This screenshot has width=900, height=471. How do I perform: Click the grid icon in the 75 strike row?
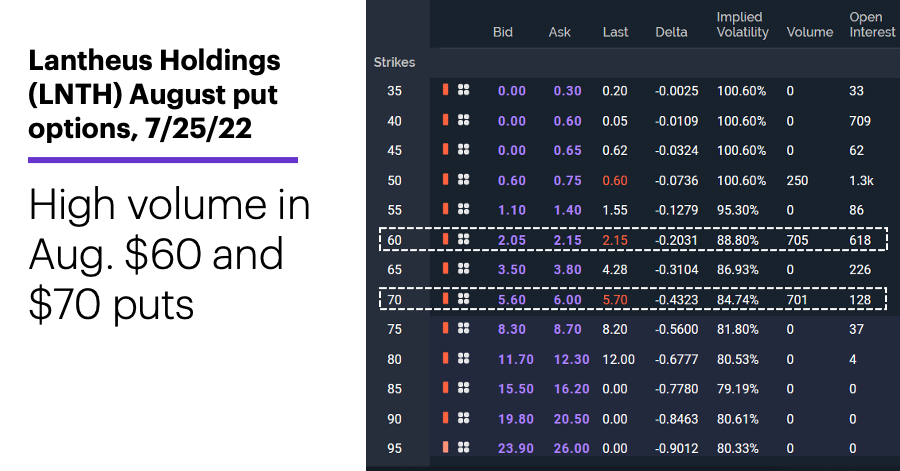pyautogui.click(x=463, y=328)
